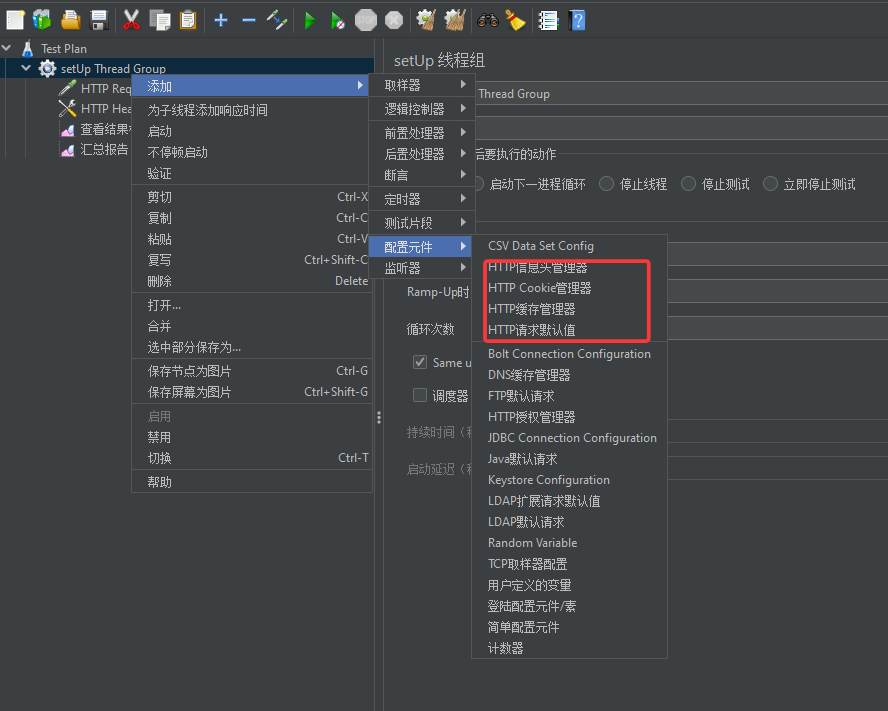Click the Search binoculars icon
This screenshot has width=888, height=711.
point(488,20)
